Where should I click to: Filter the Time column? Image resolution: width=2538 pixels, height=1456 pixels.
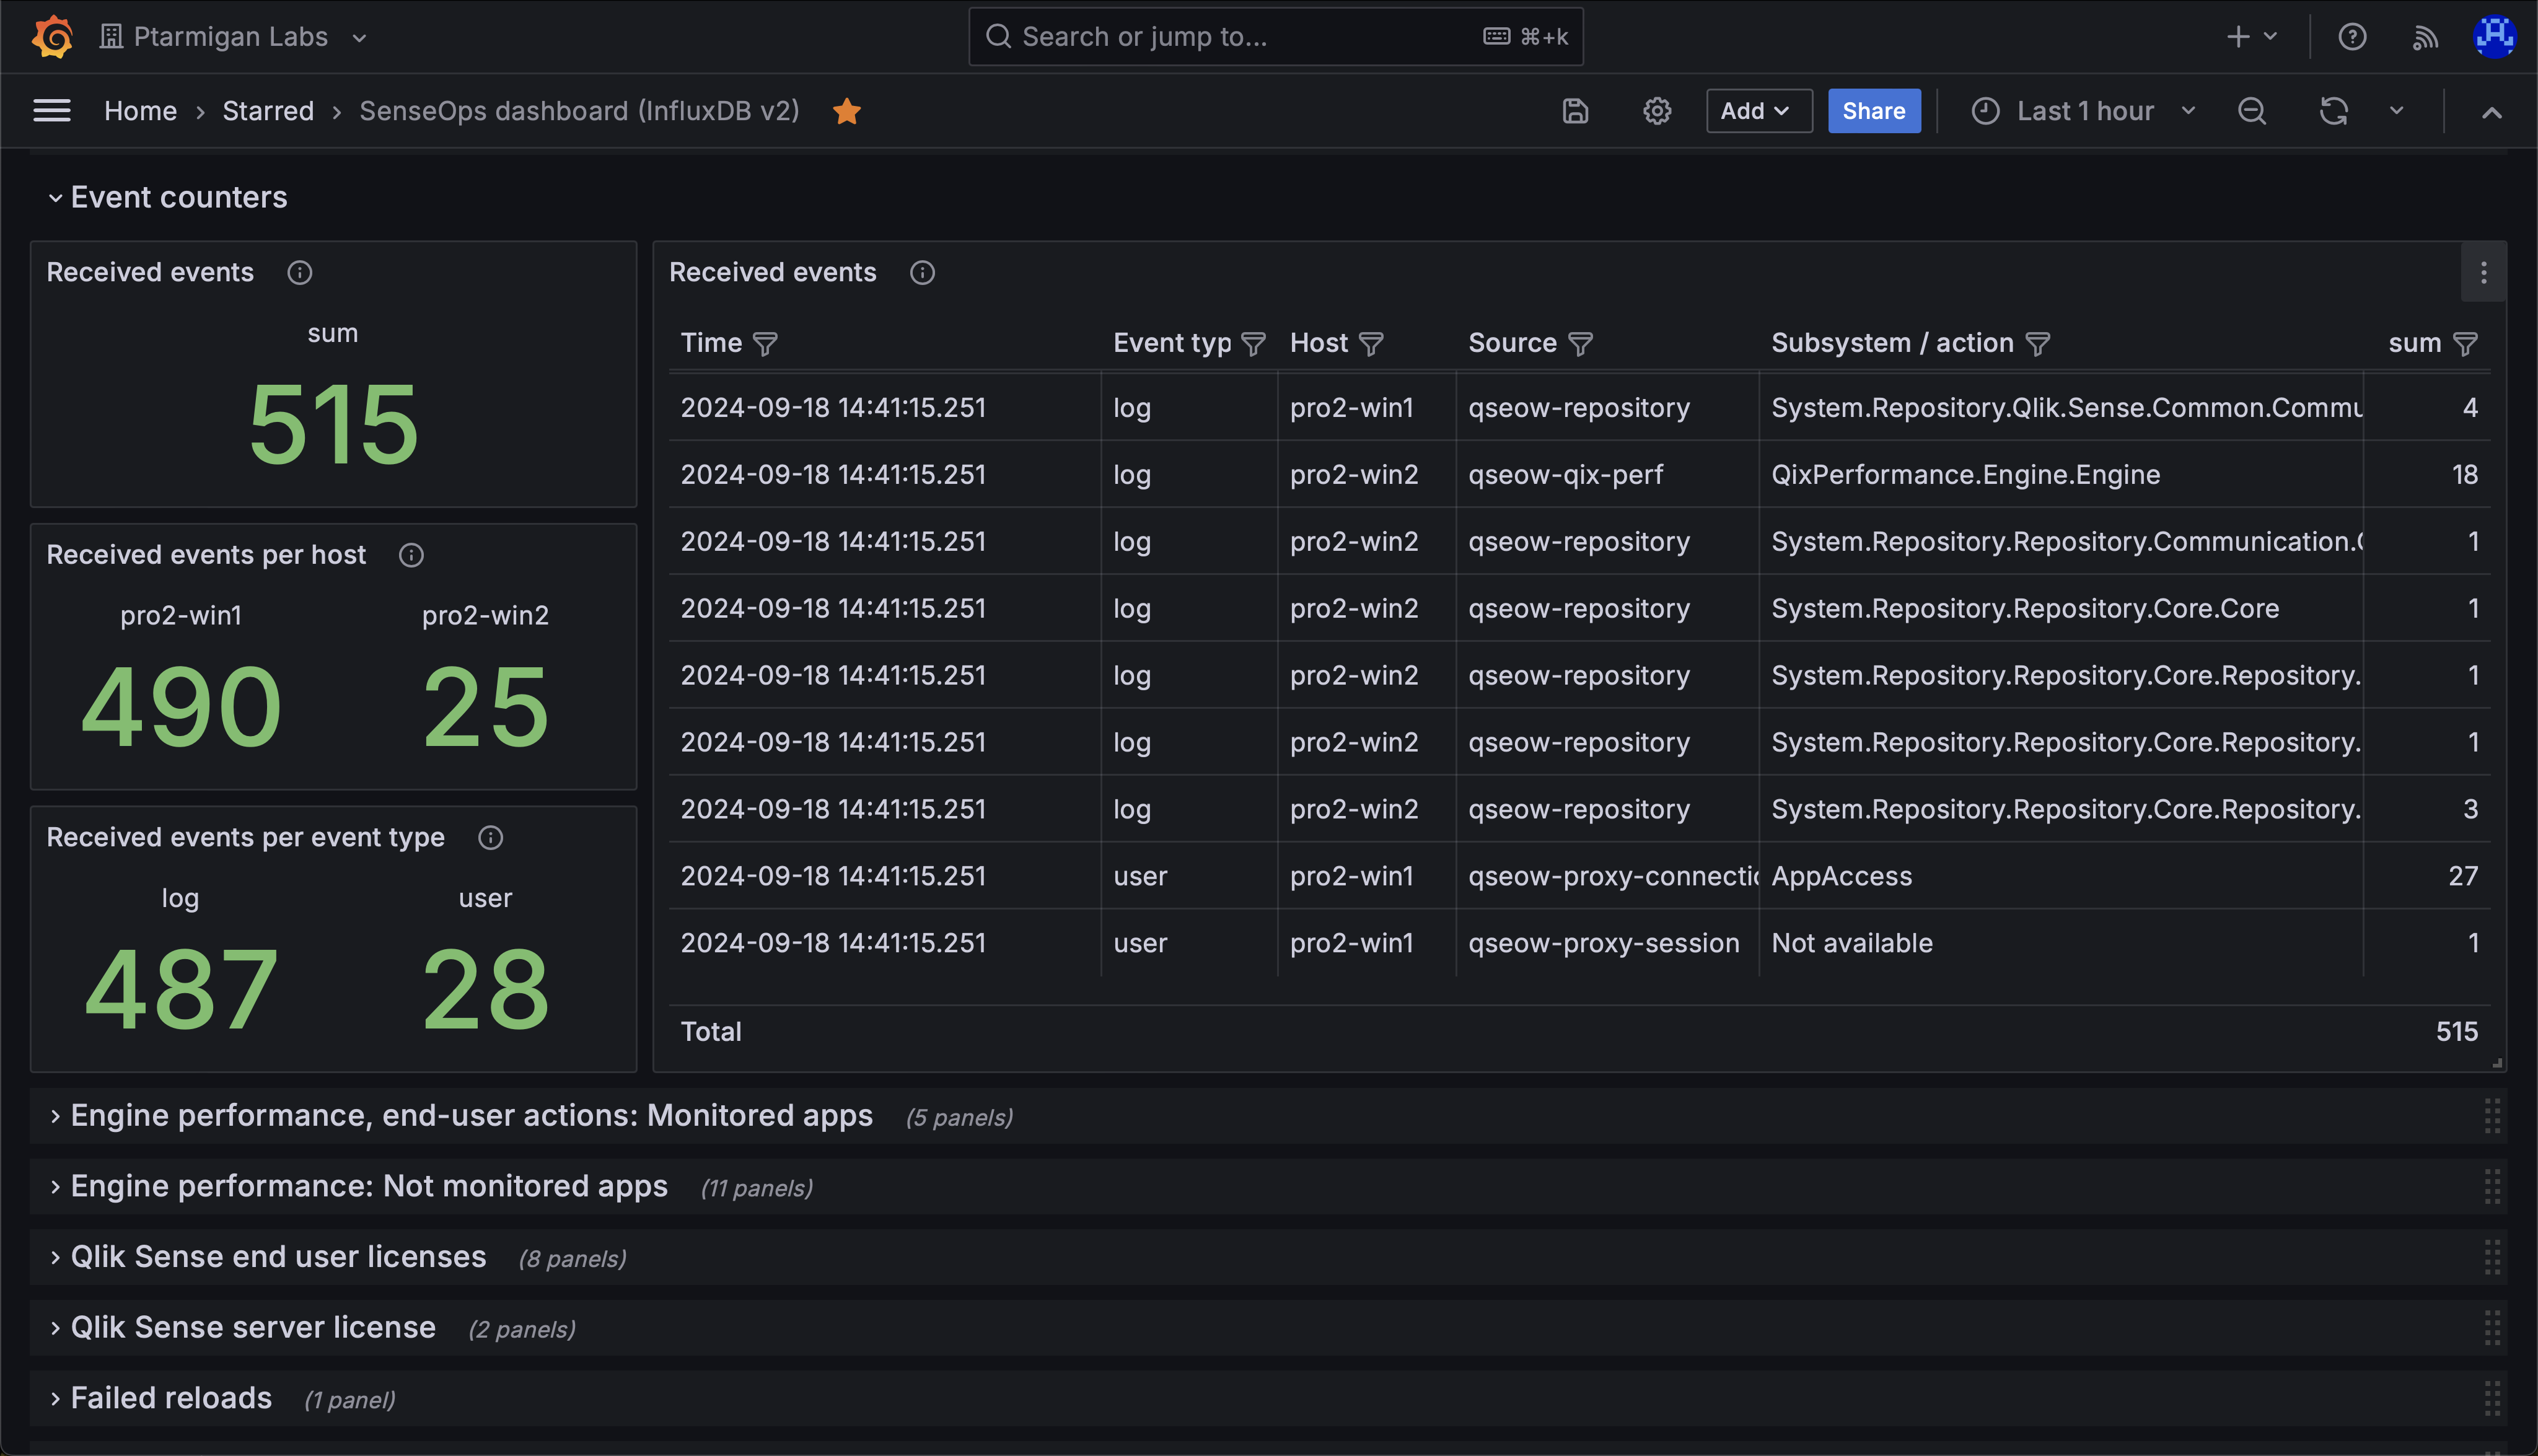[x=765, y=344]
